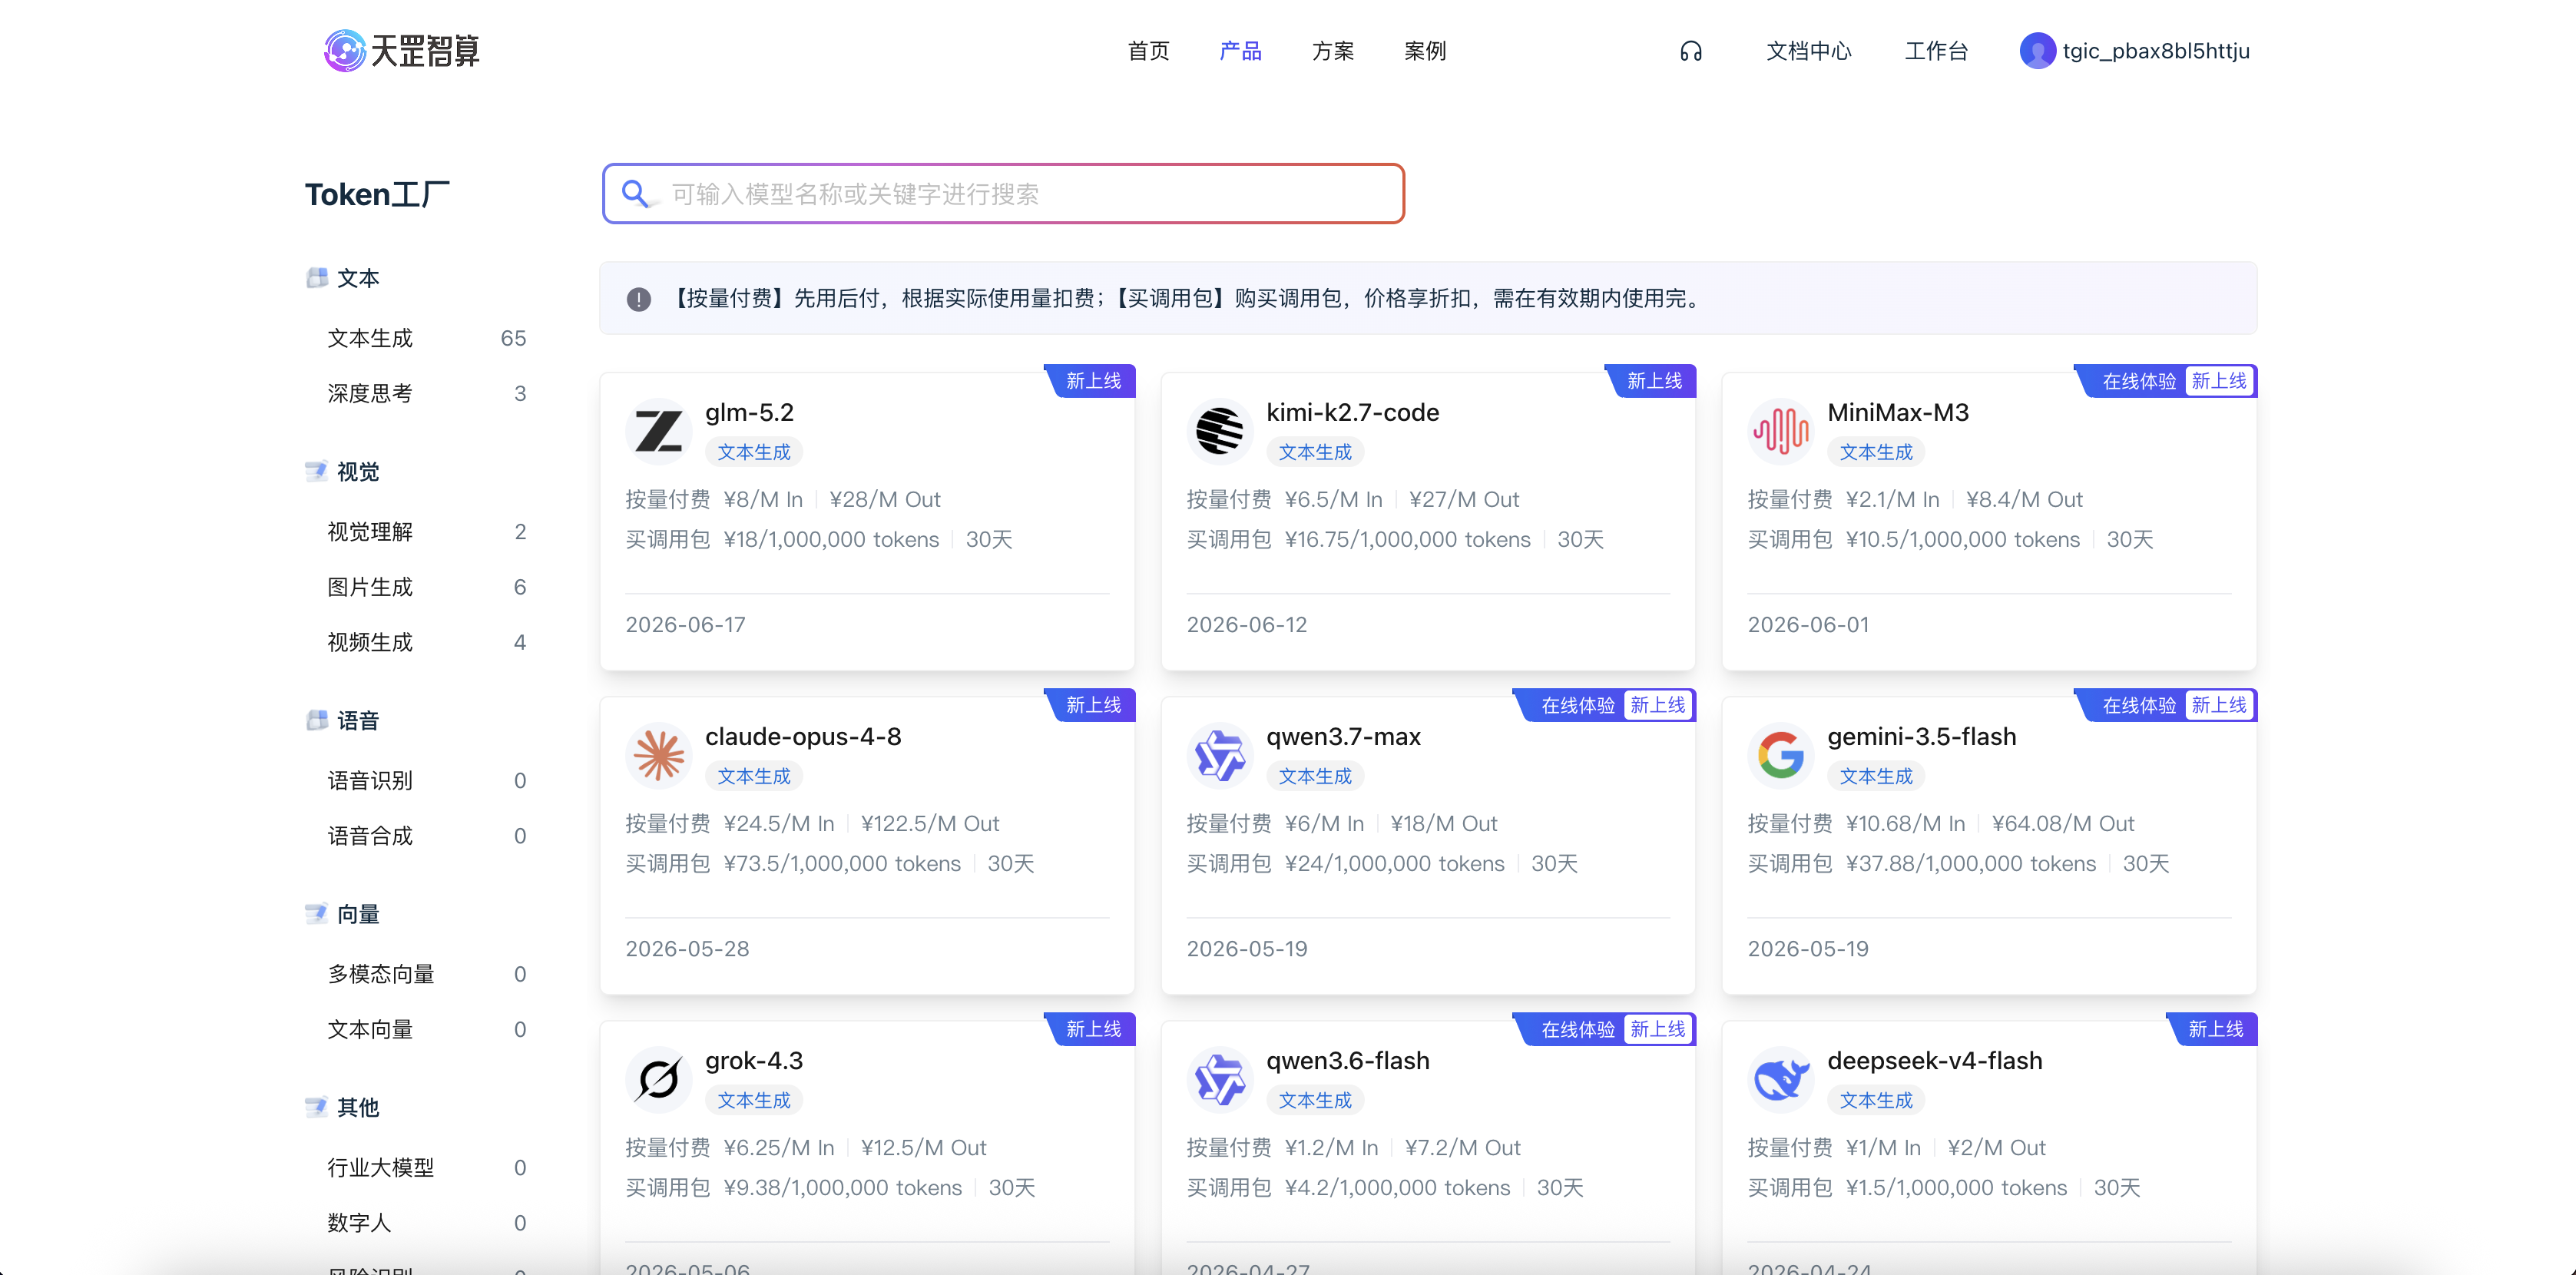Viewport: 2576px width, 1275px height.
Task: Click 在线体验 badge on qwen3.6-flash card
Action: pos(1577,1029)
